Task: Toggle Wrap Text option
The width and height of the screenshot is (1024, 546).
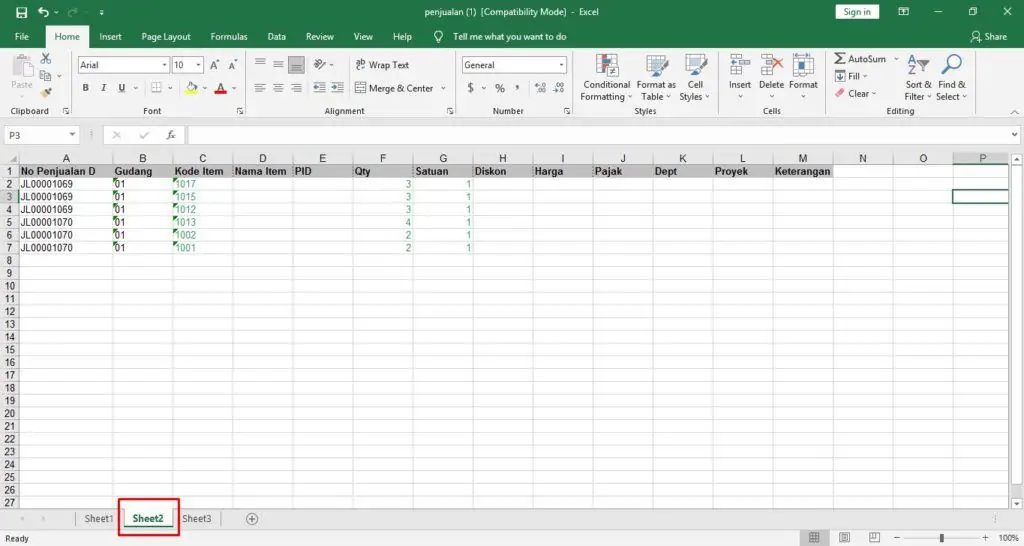Action: 381,65
